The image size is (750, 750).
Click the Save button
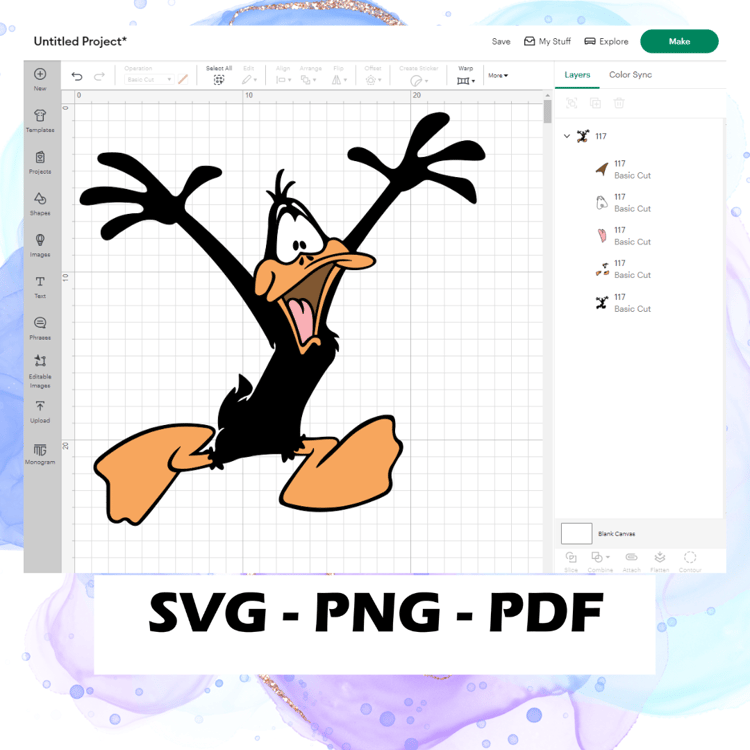pos(501,42)
